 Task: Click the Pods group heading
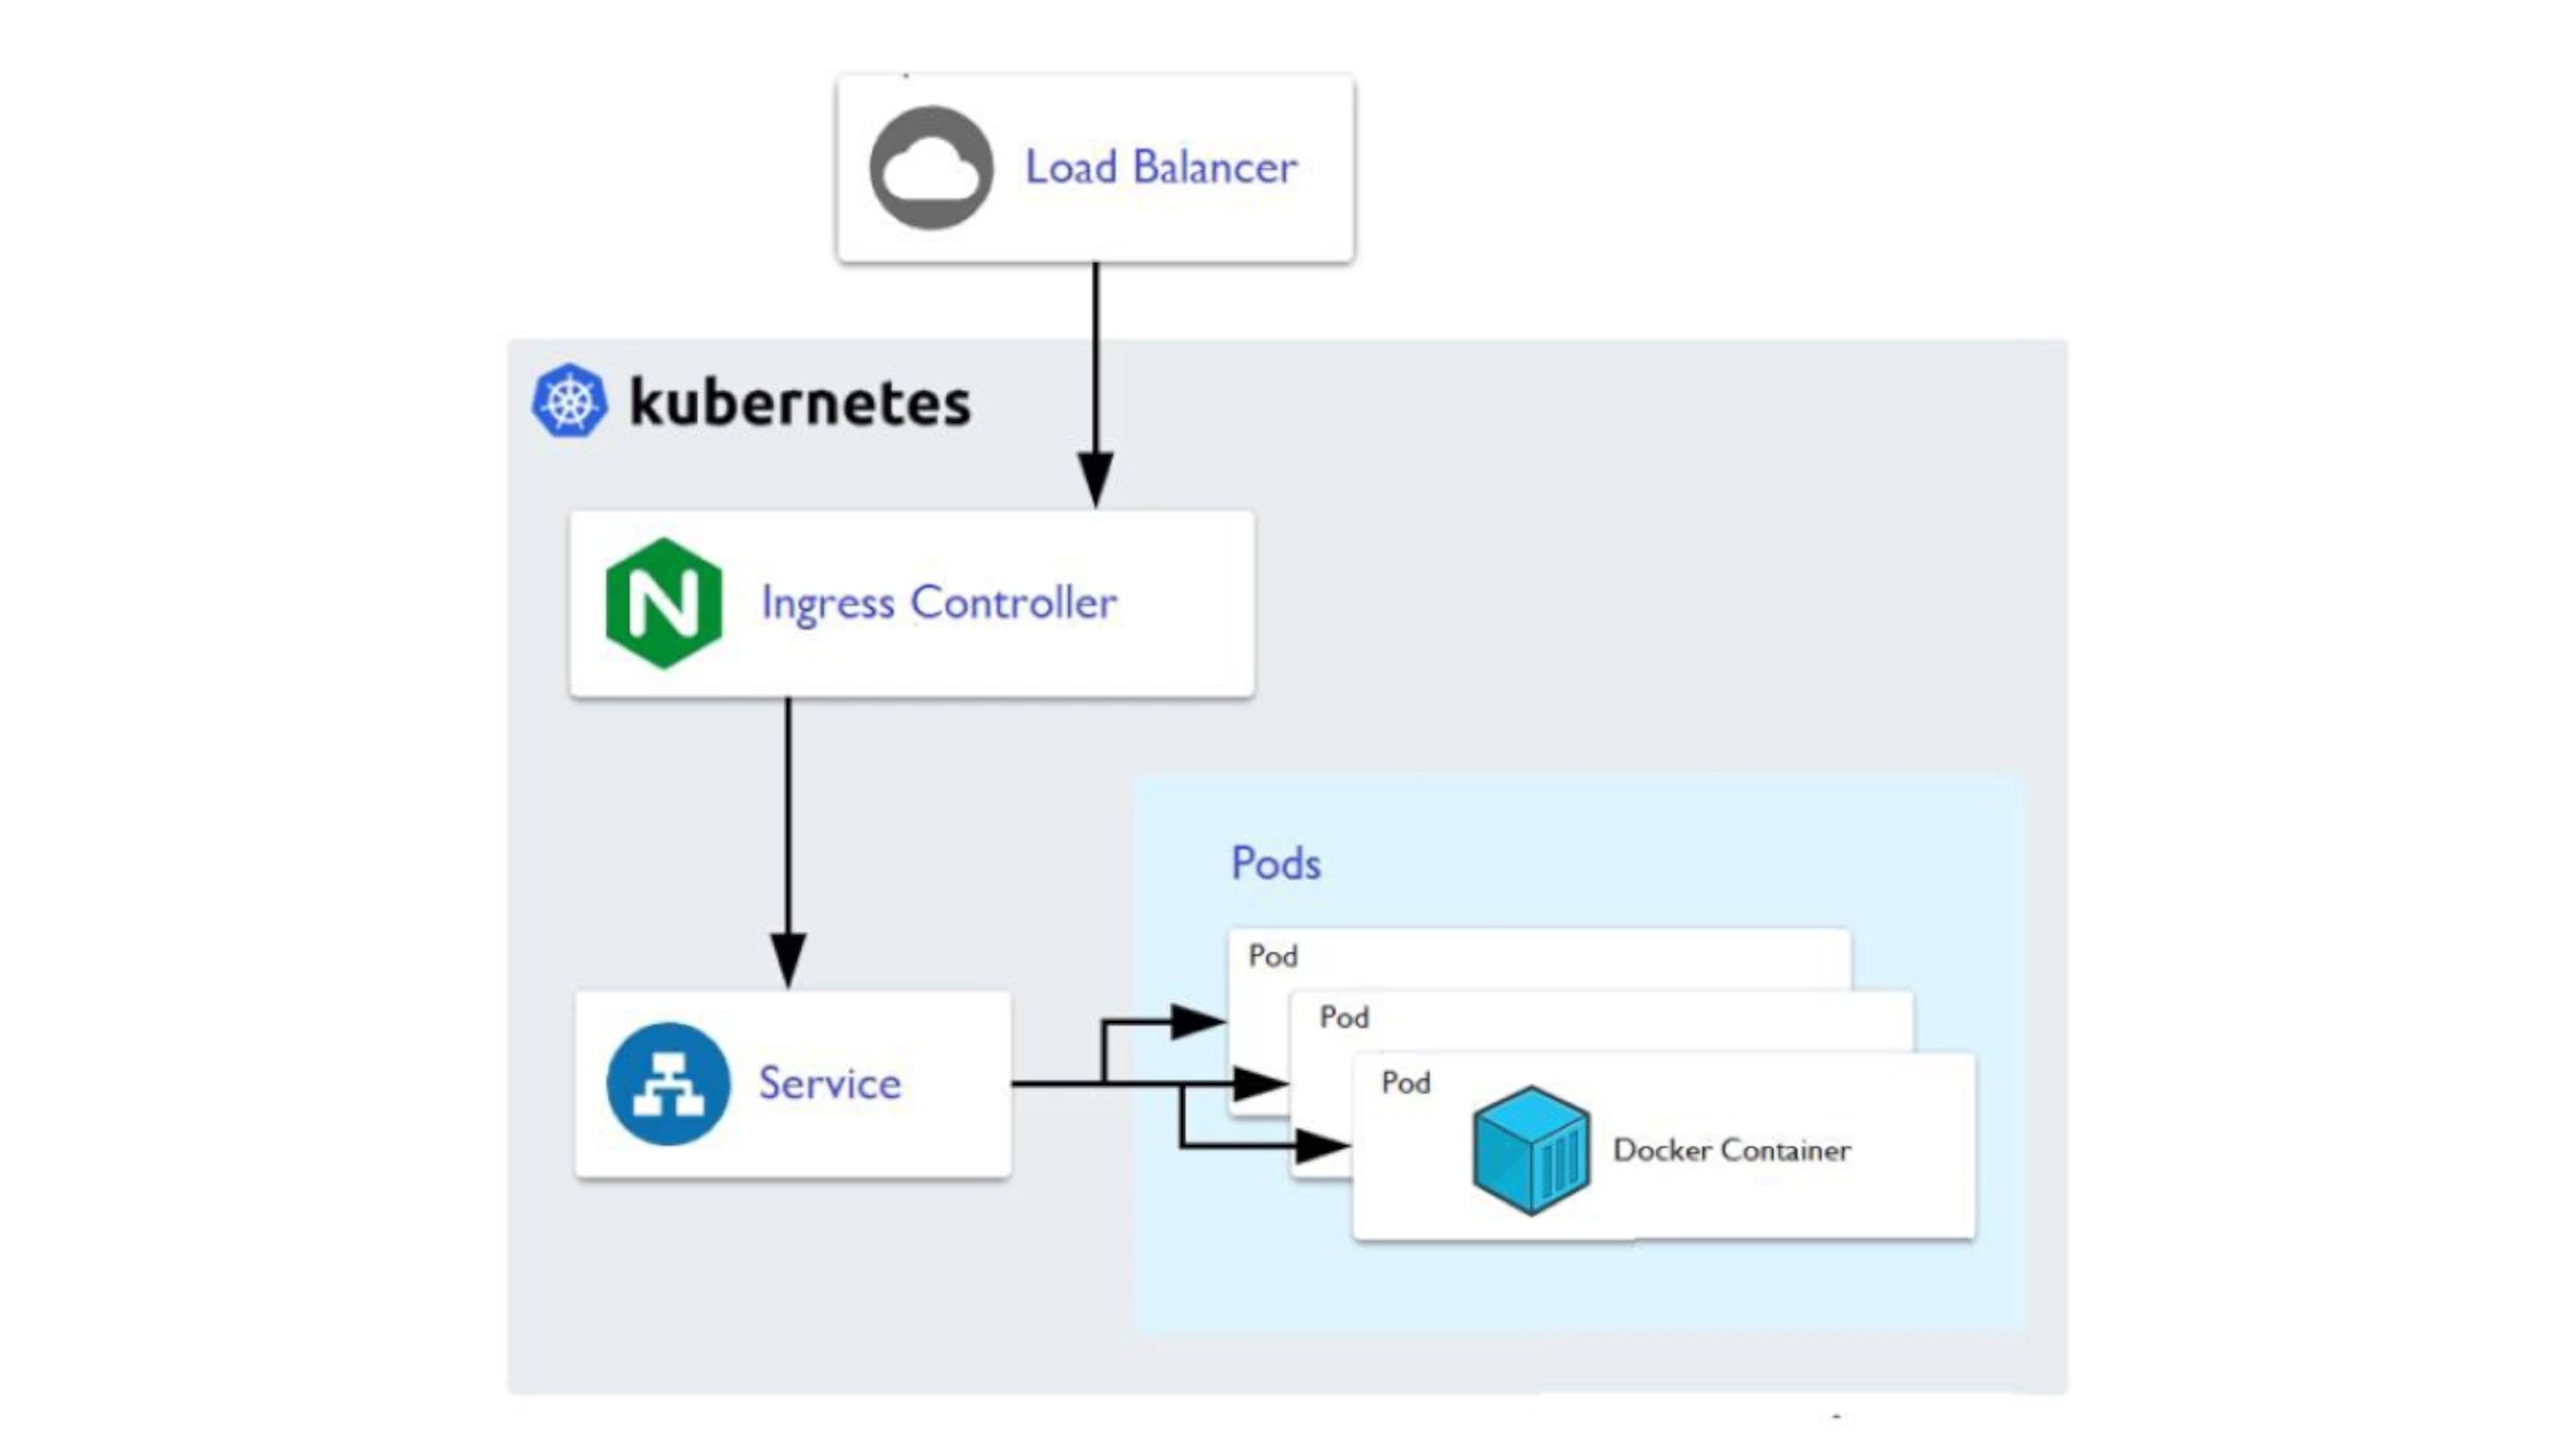1275,863
